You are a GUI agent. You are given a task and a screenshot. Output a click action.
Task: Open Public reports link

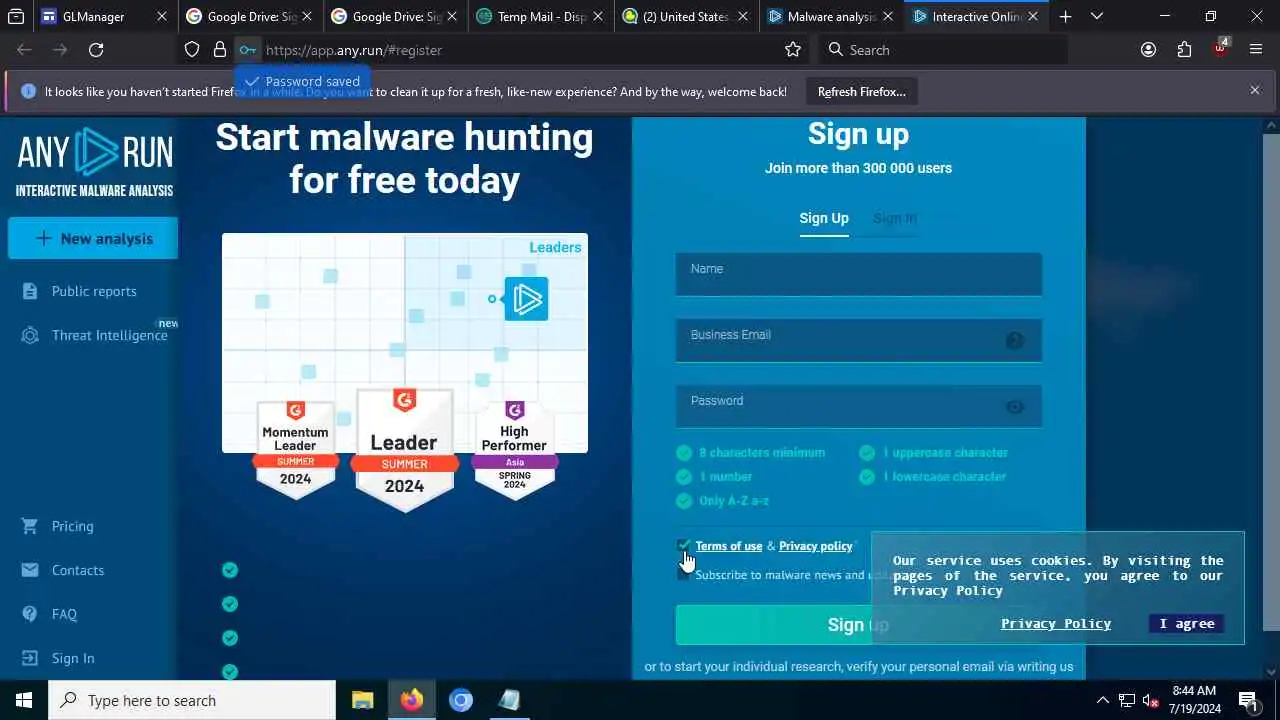[94, 291]
